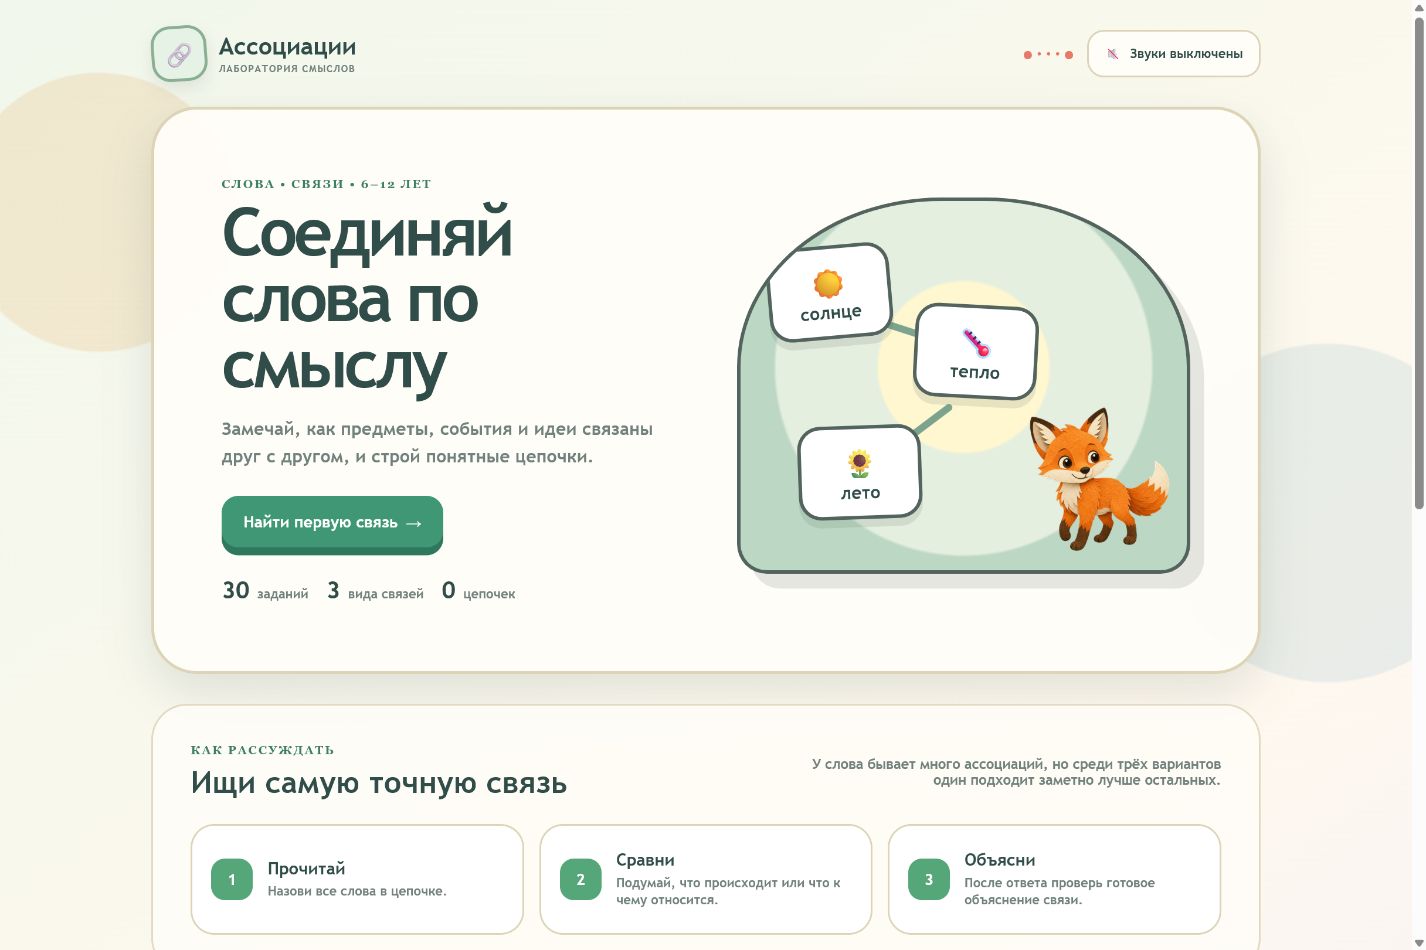
Task: Click the sunflower icon
Action: pos(860,464)
